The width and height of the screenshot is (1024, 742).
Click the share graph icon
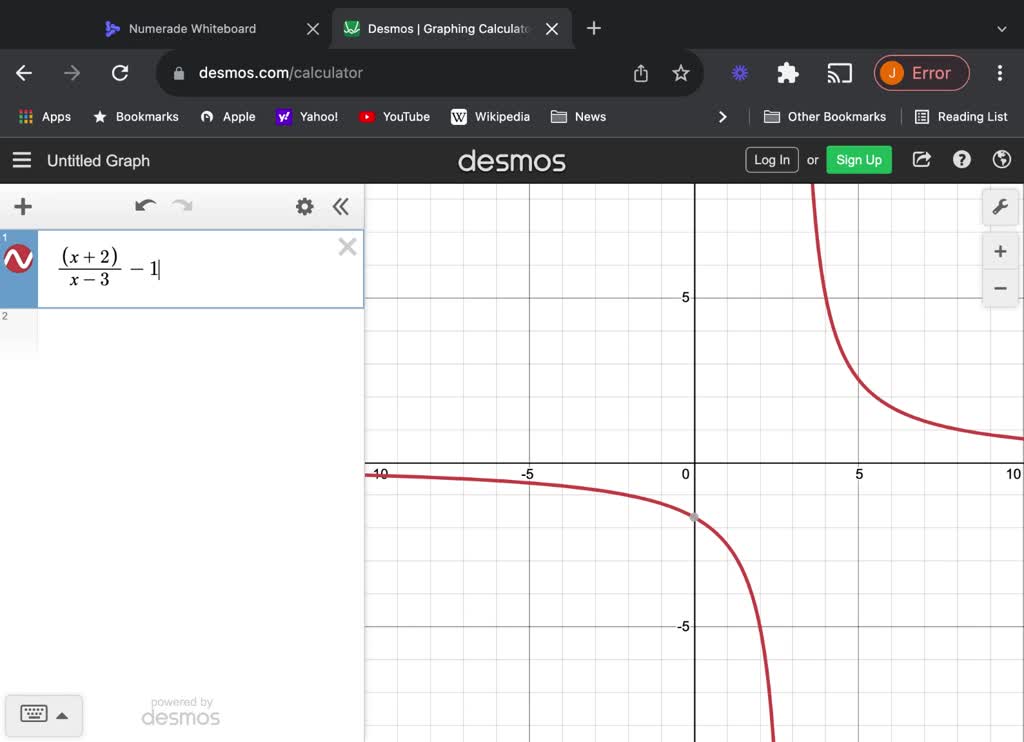(921, 159)
